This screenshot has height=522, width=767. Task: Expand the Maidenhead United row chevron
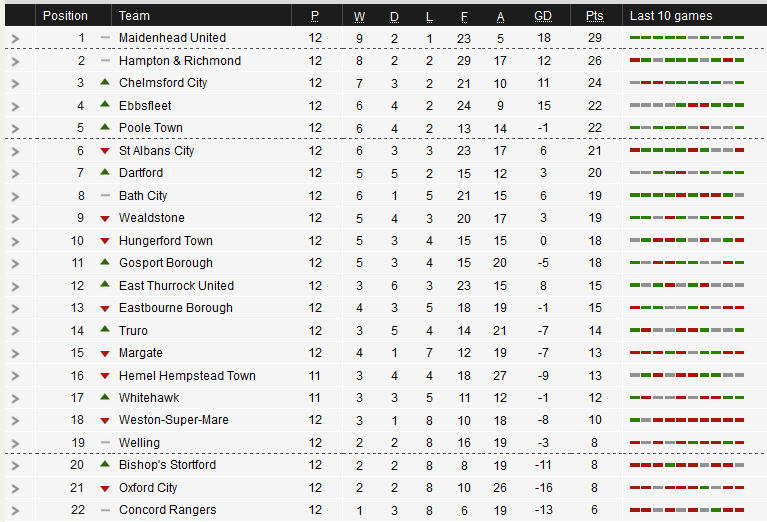click(x=16, y=39)
